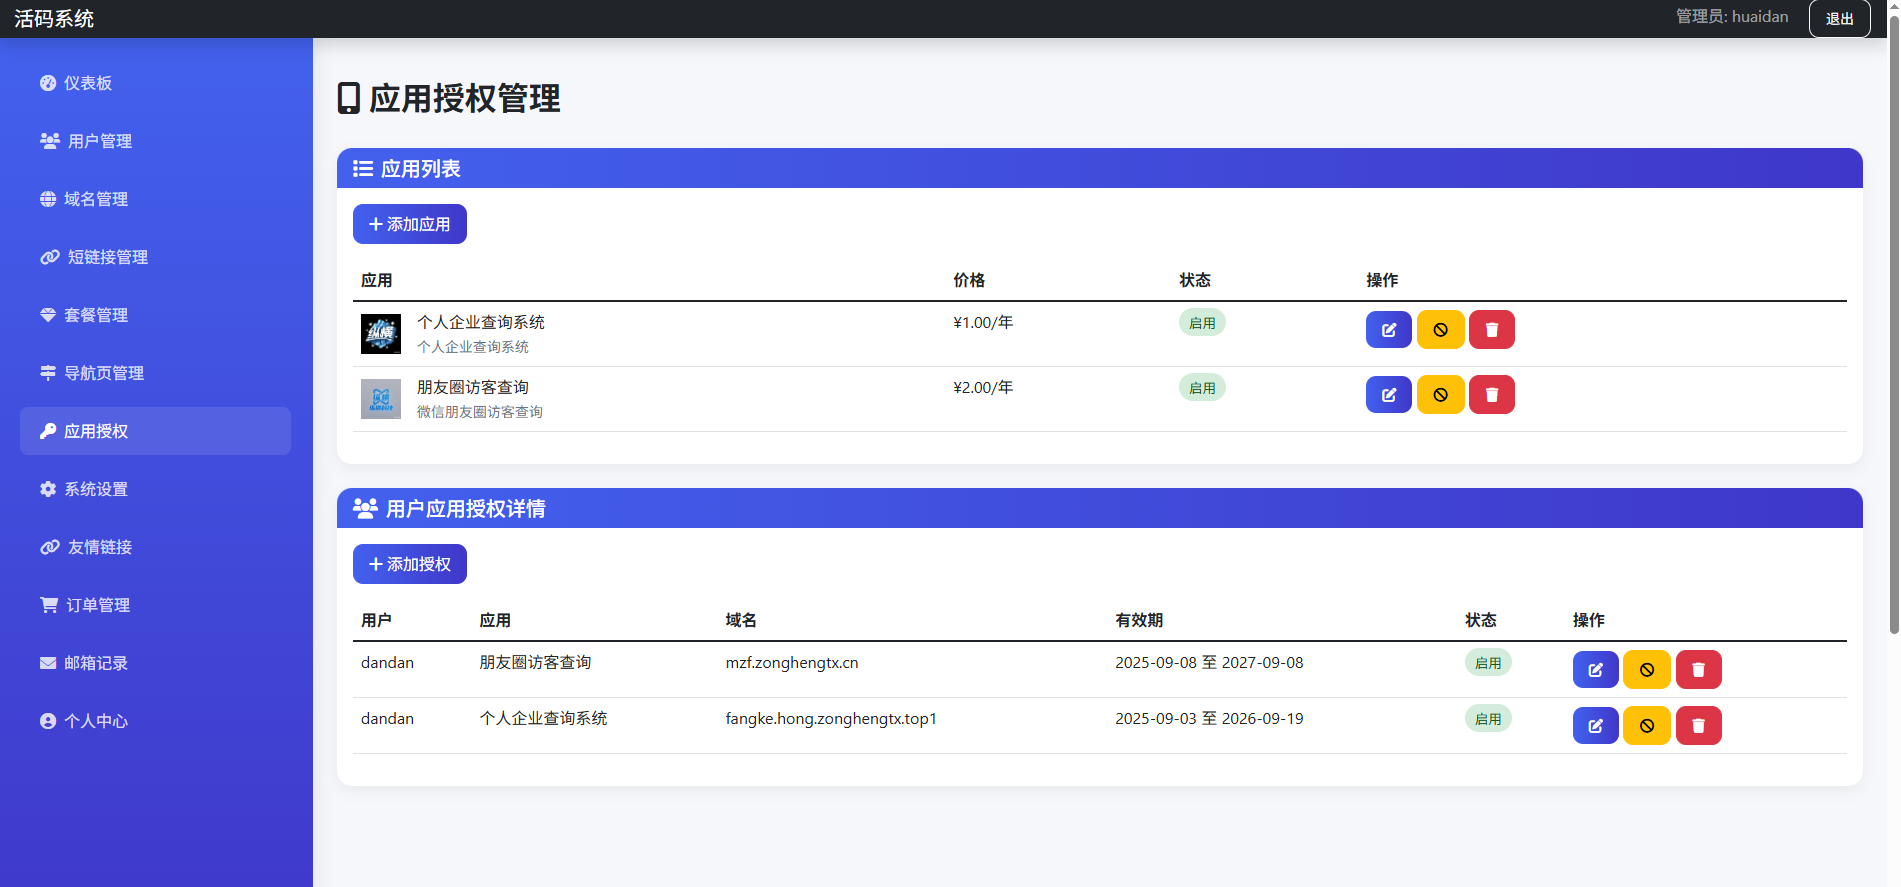1901x887 pixels.
Task: Disable authorization for mzf.zonghengtx.cn domain
Action: coord(1646,670)
